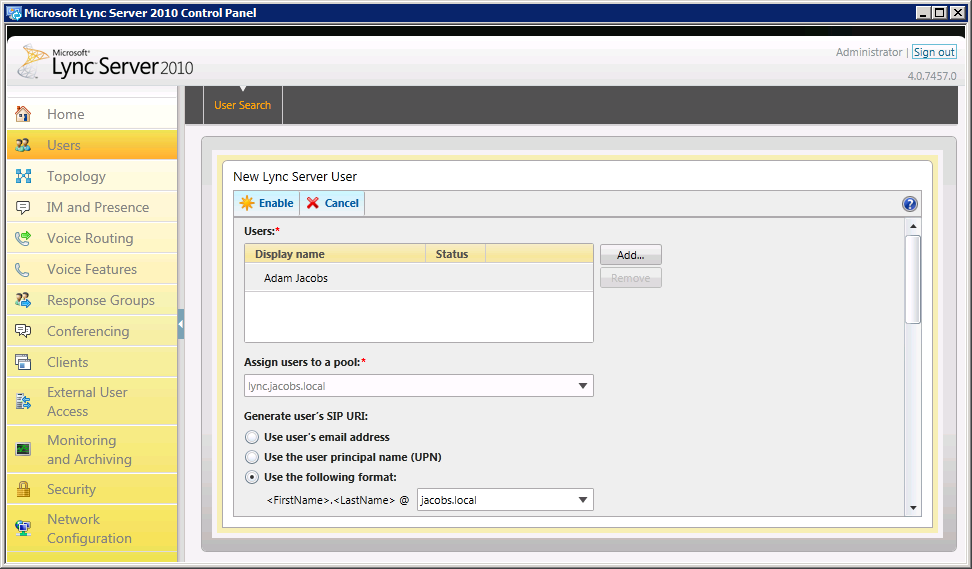Open the jacobs.local domain dropdown

505,500
